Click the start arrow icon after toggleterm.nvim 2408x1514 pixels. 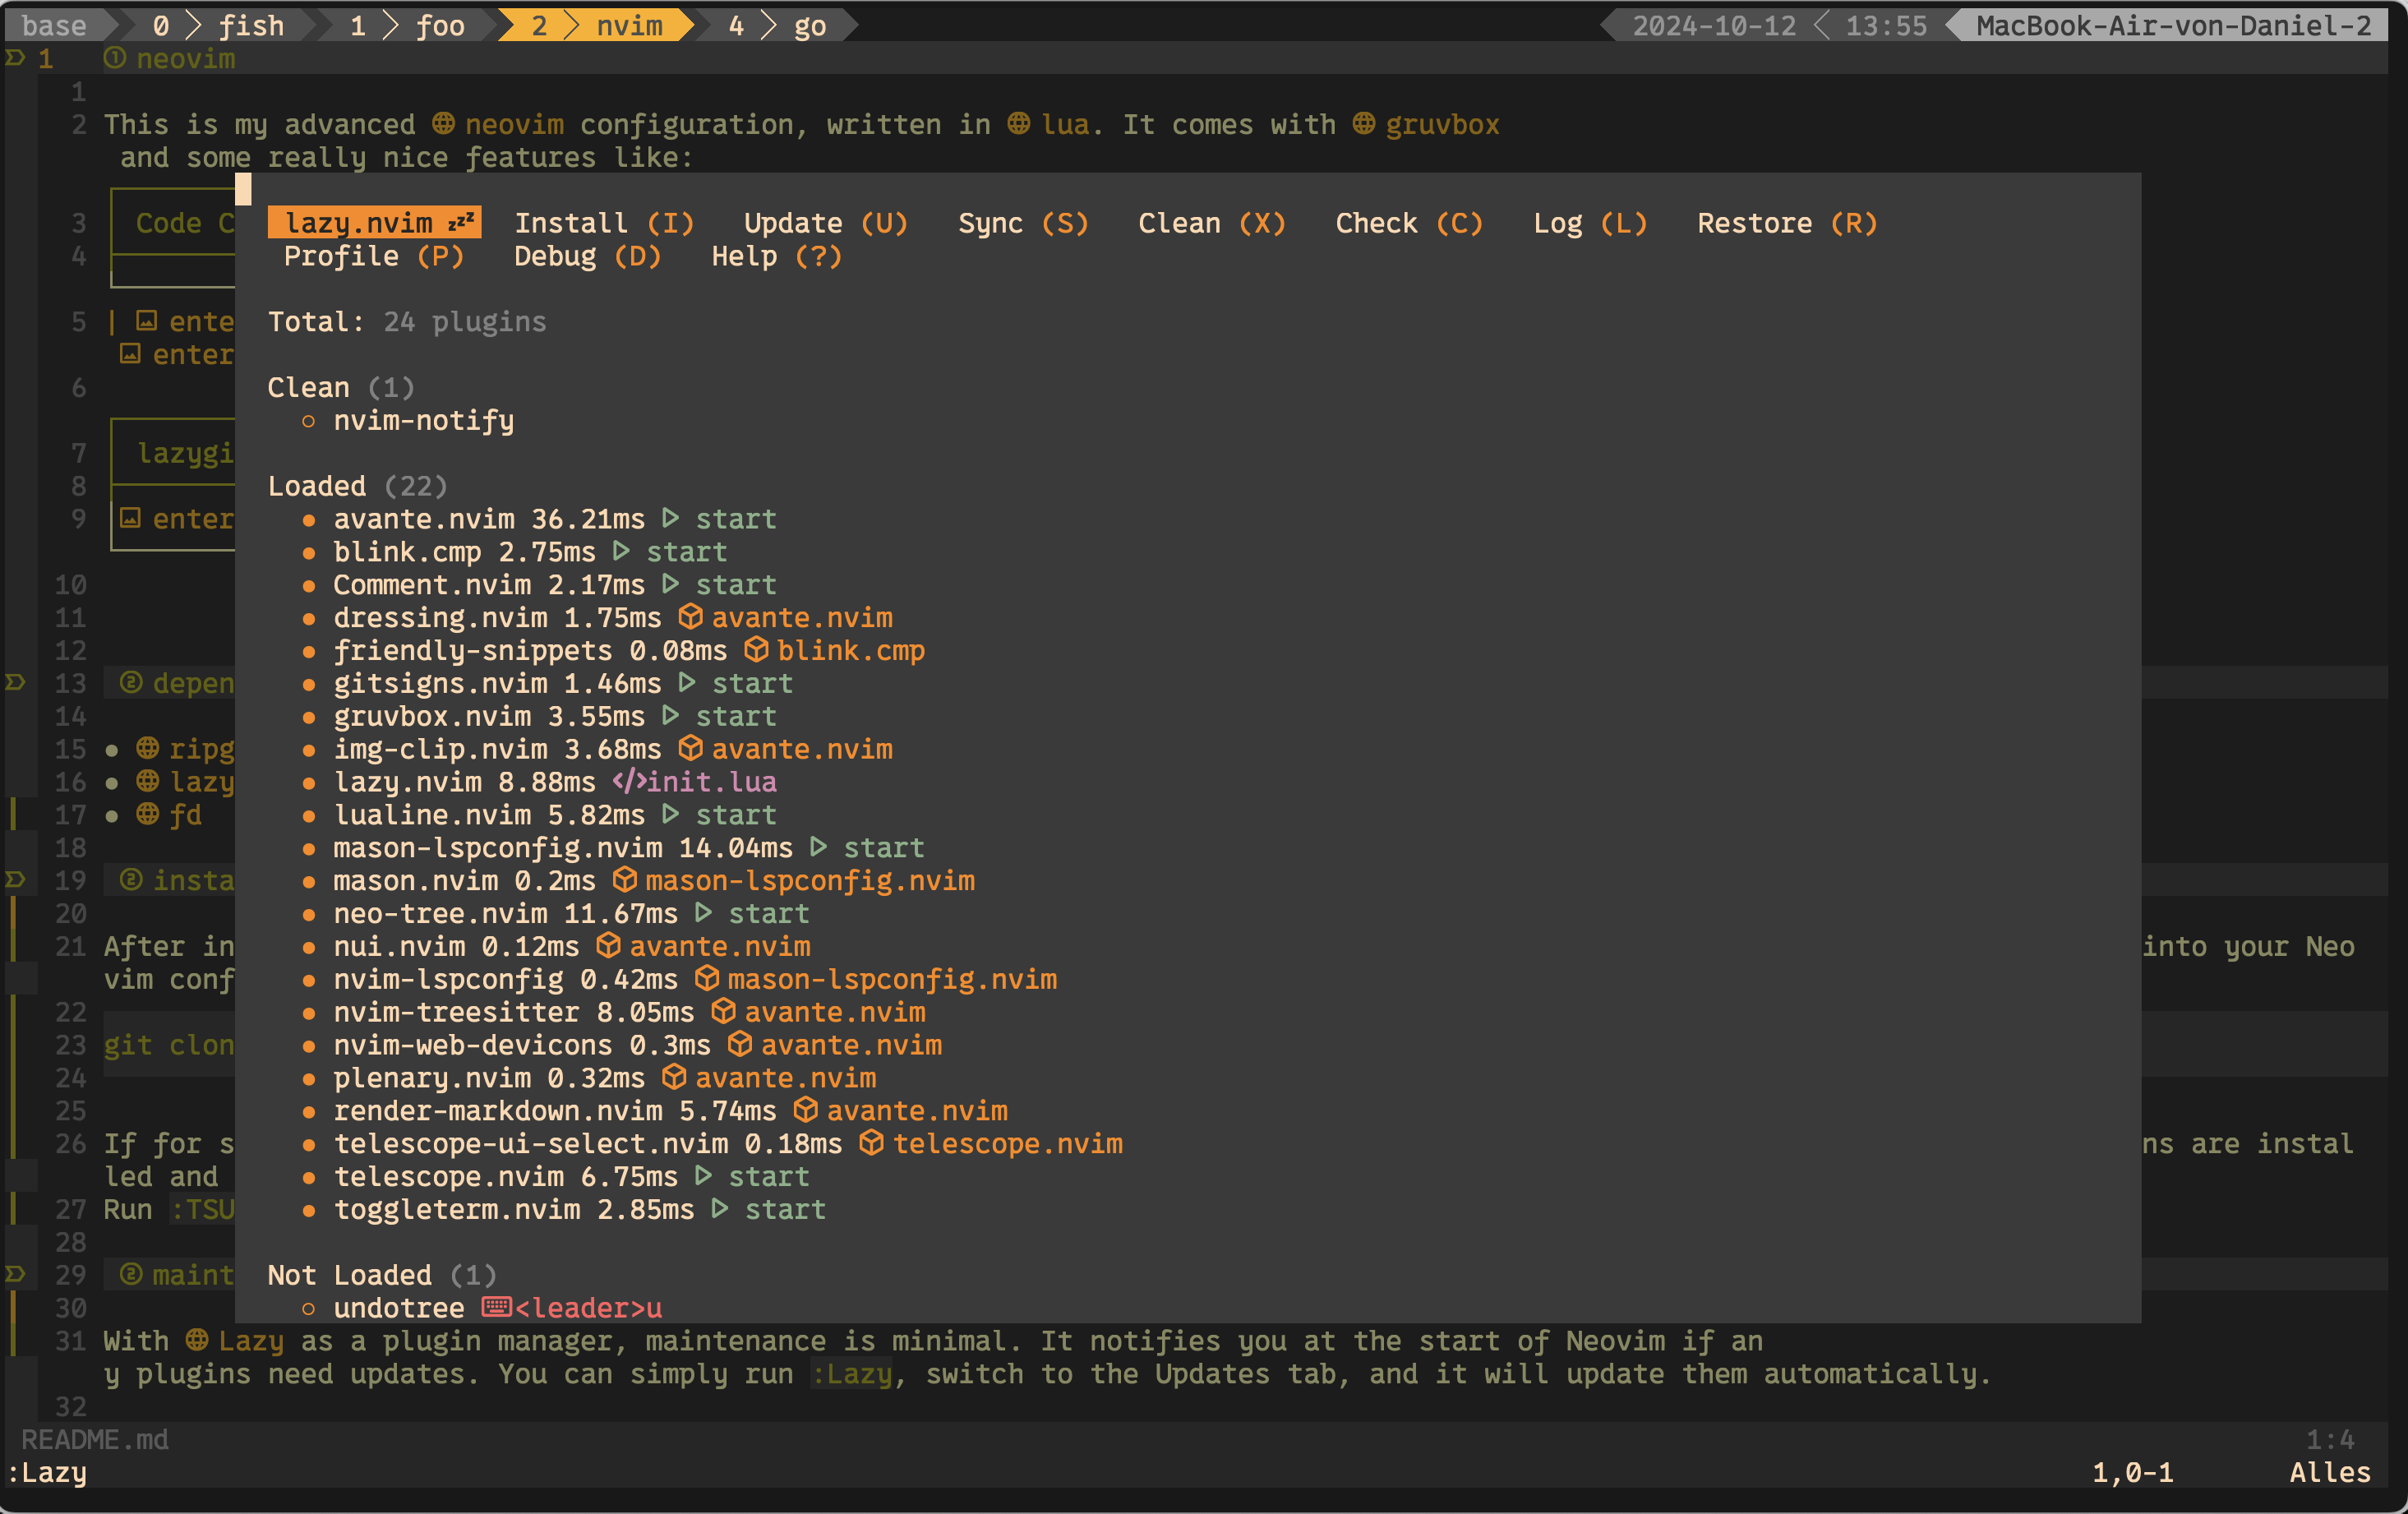point(720,1209)
